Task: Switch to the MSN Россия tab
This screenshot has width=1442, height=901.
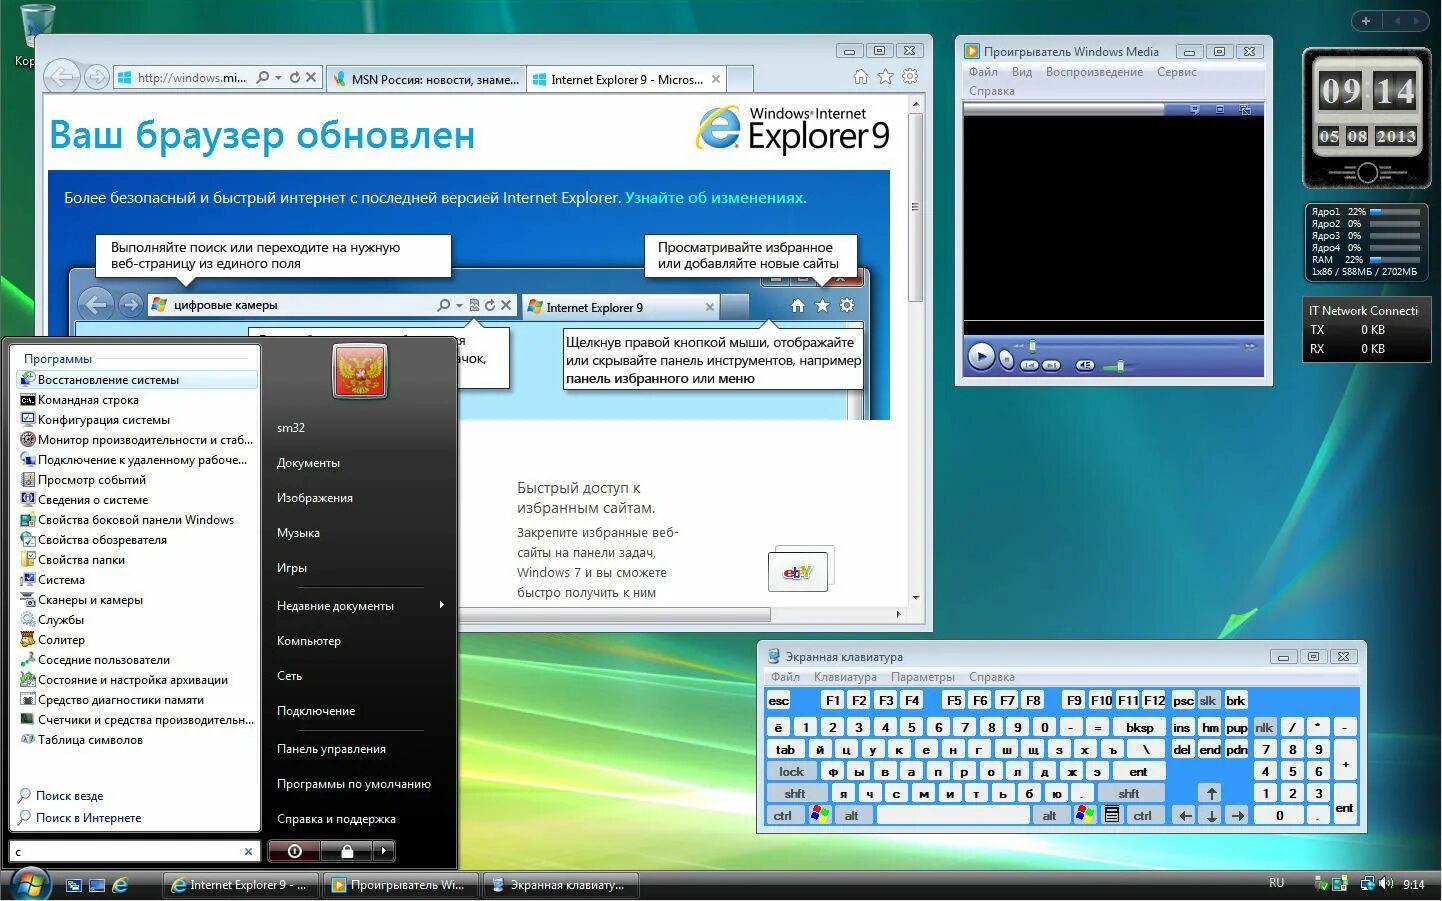Action: coord(426,79)
